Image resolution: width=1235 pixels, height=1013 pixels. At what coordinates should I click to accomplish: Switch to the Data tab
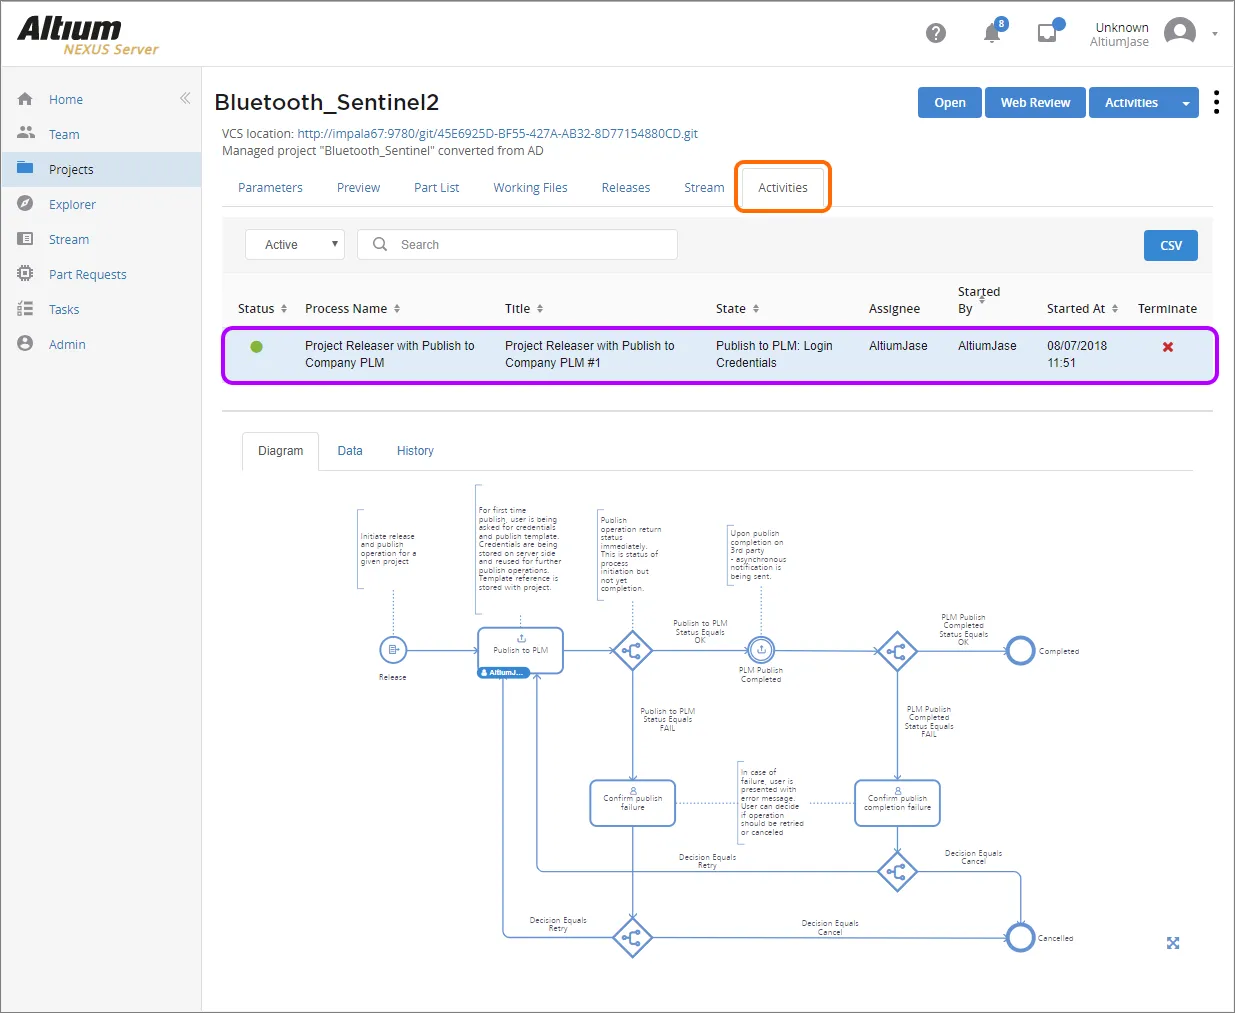click(350, 451)
